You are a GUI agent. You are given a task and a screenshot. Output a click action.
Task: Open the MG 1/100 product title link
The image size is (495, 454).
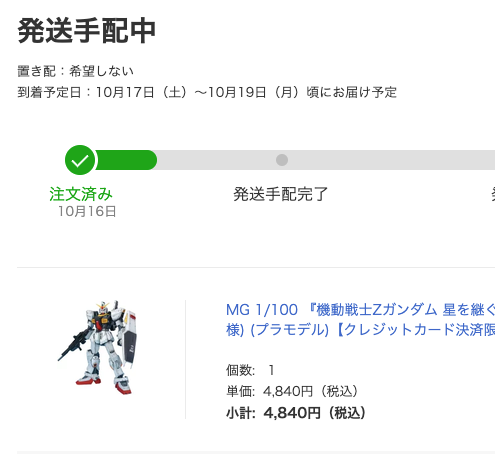coord(360,320)
